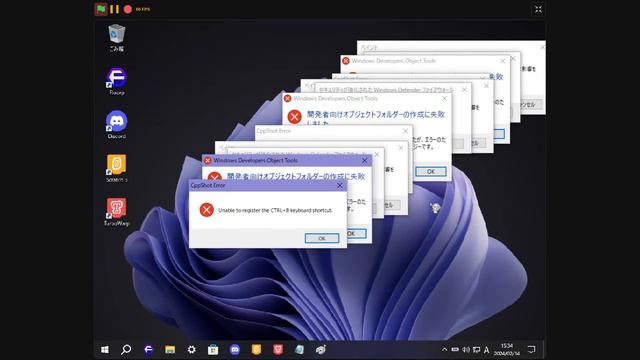
Task: Click OK in the middle inactive Windows Developers Object Tools dialog
Action: point(431,172)
